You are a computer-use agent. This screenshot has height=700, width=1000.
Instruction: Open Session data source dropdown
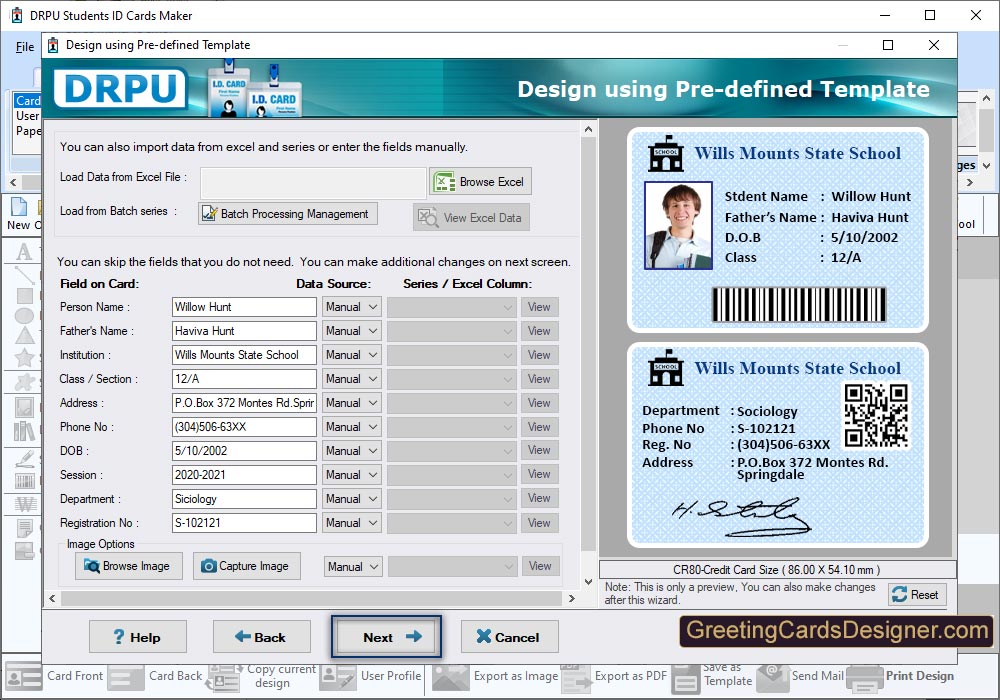point(352,475)
